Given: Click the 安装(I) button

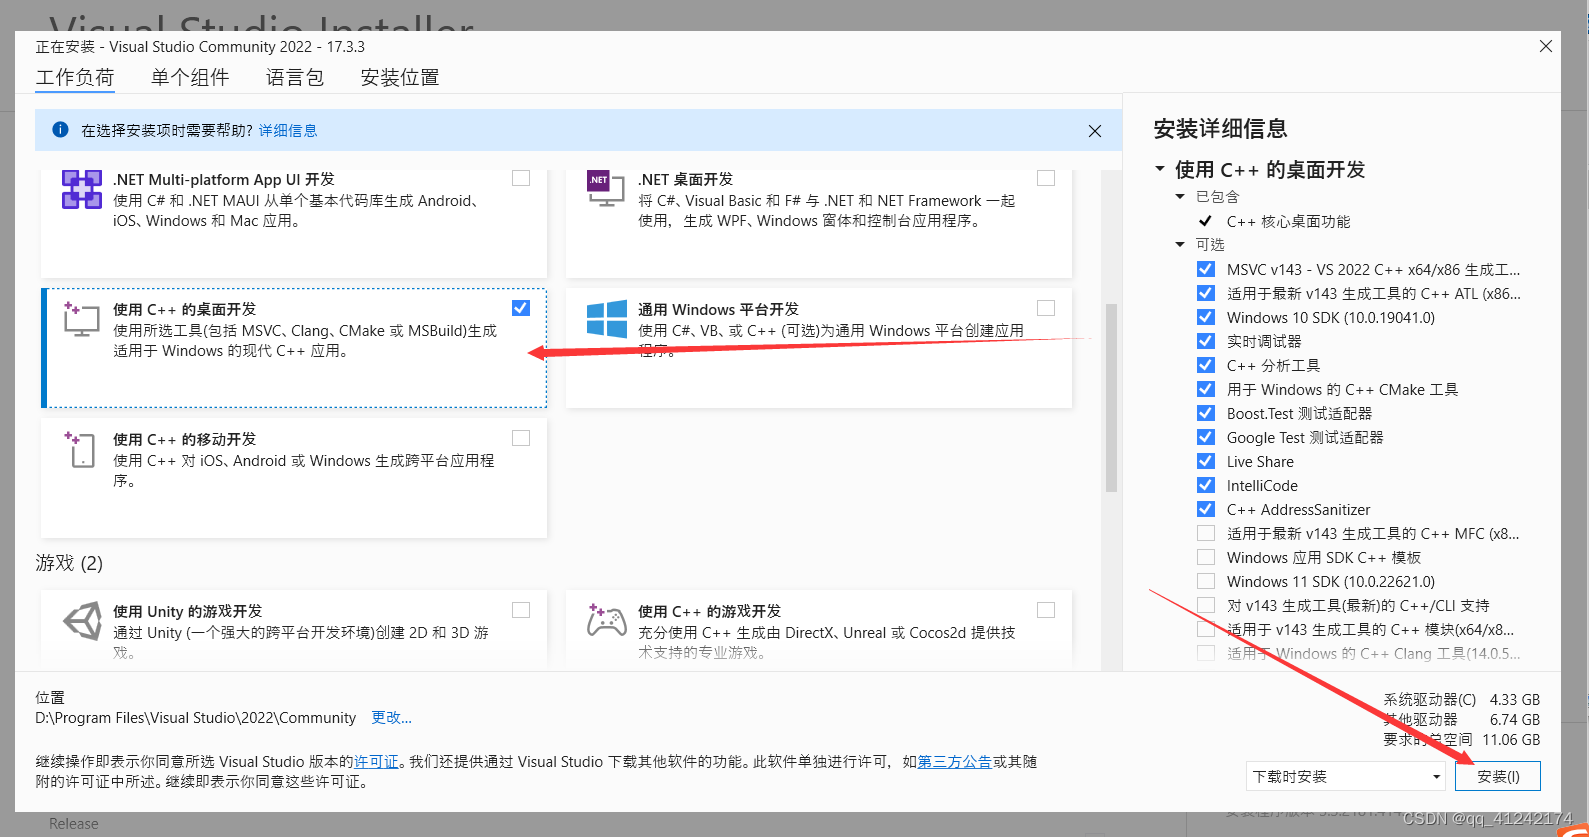Looking at the screenshot, I should tap(1498, 776).
